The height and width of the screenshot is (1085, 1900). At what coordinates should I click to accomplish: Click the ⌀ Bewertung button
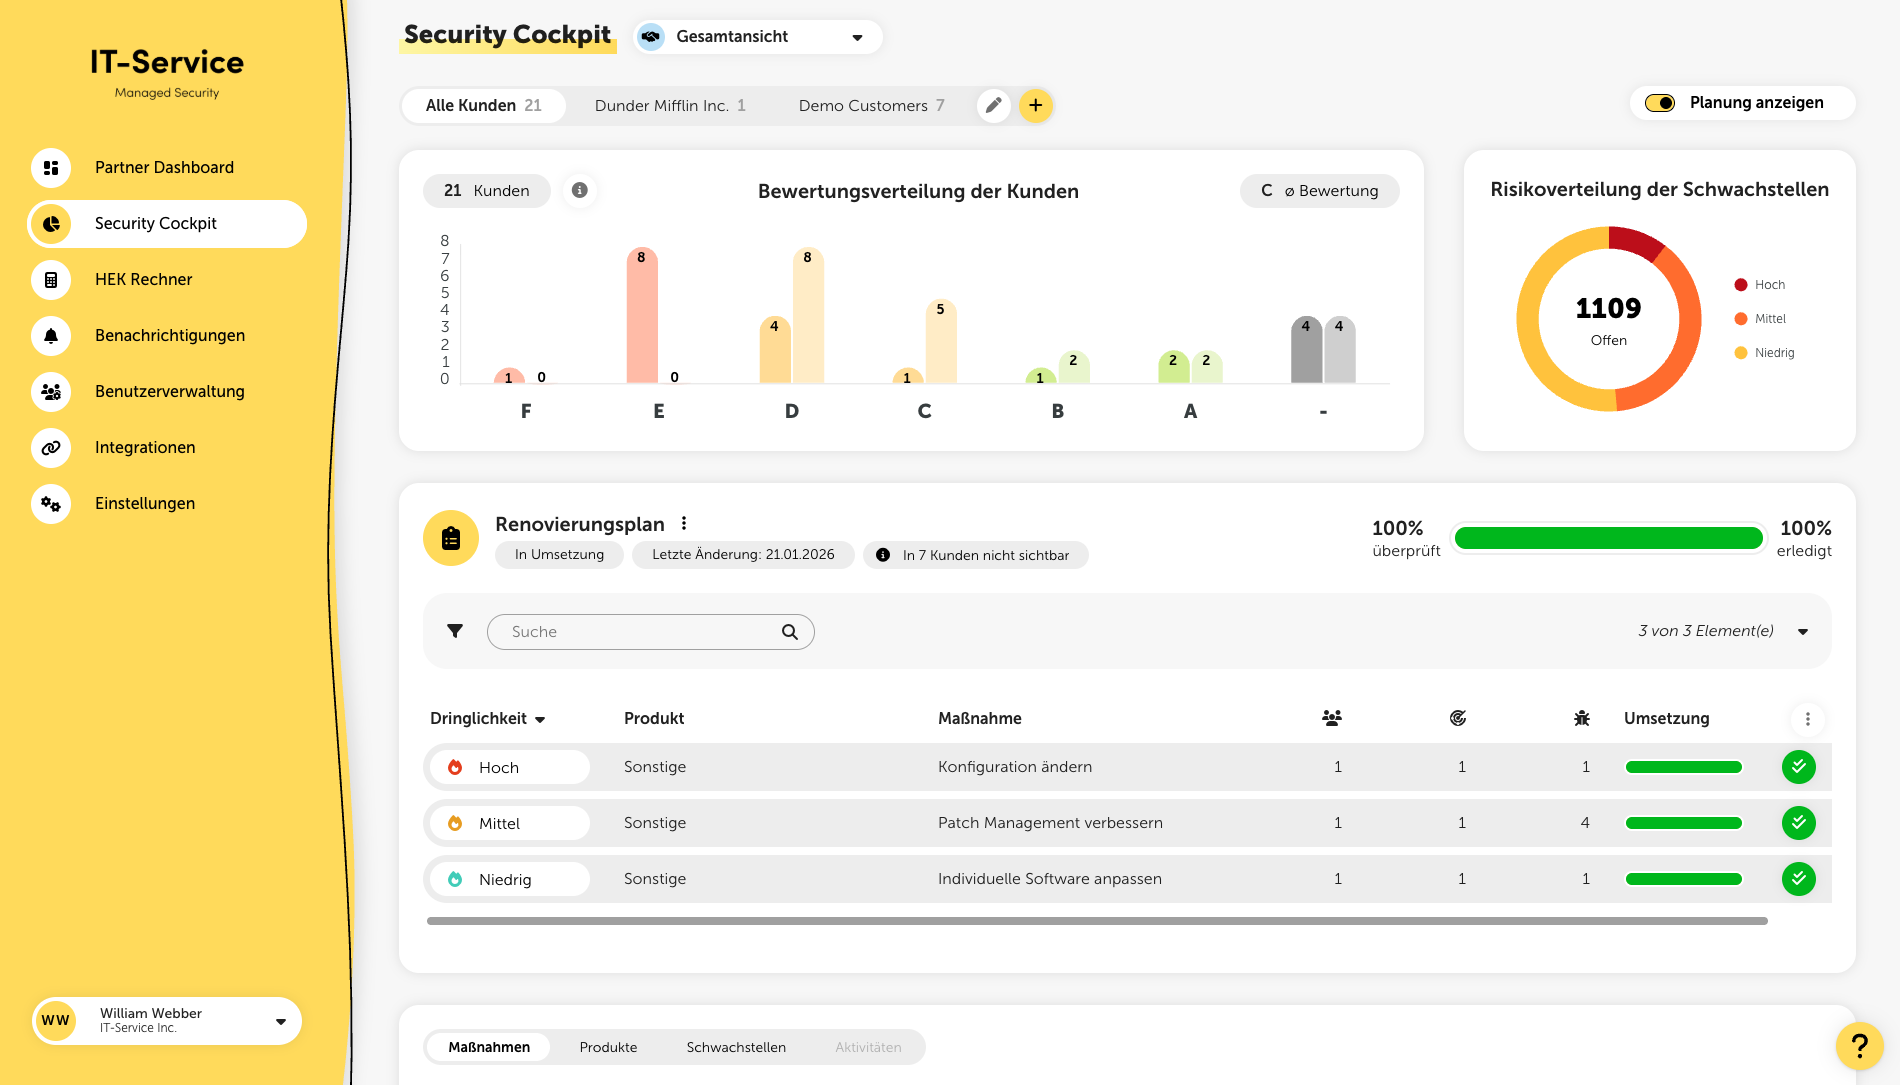click(1319, 191)
